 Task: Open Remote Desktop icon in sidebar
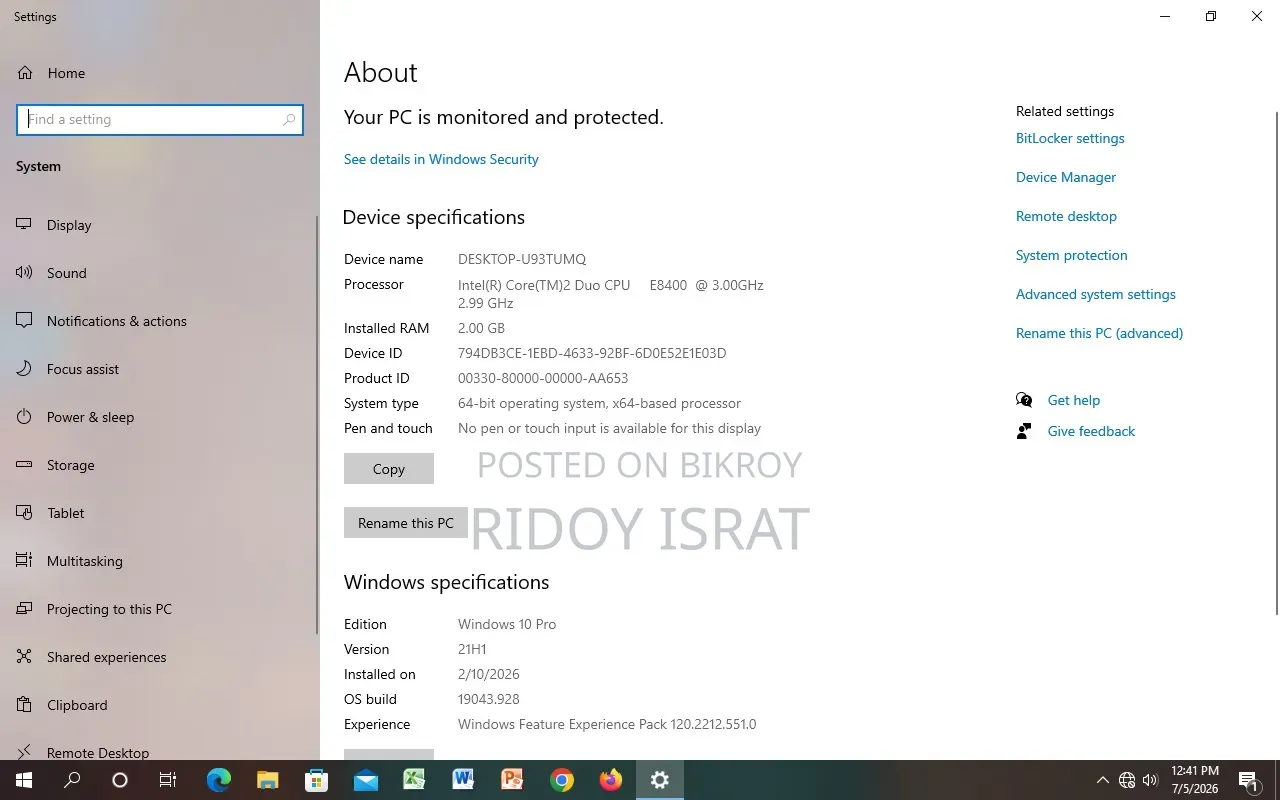click(25, 752)
